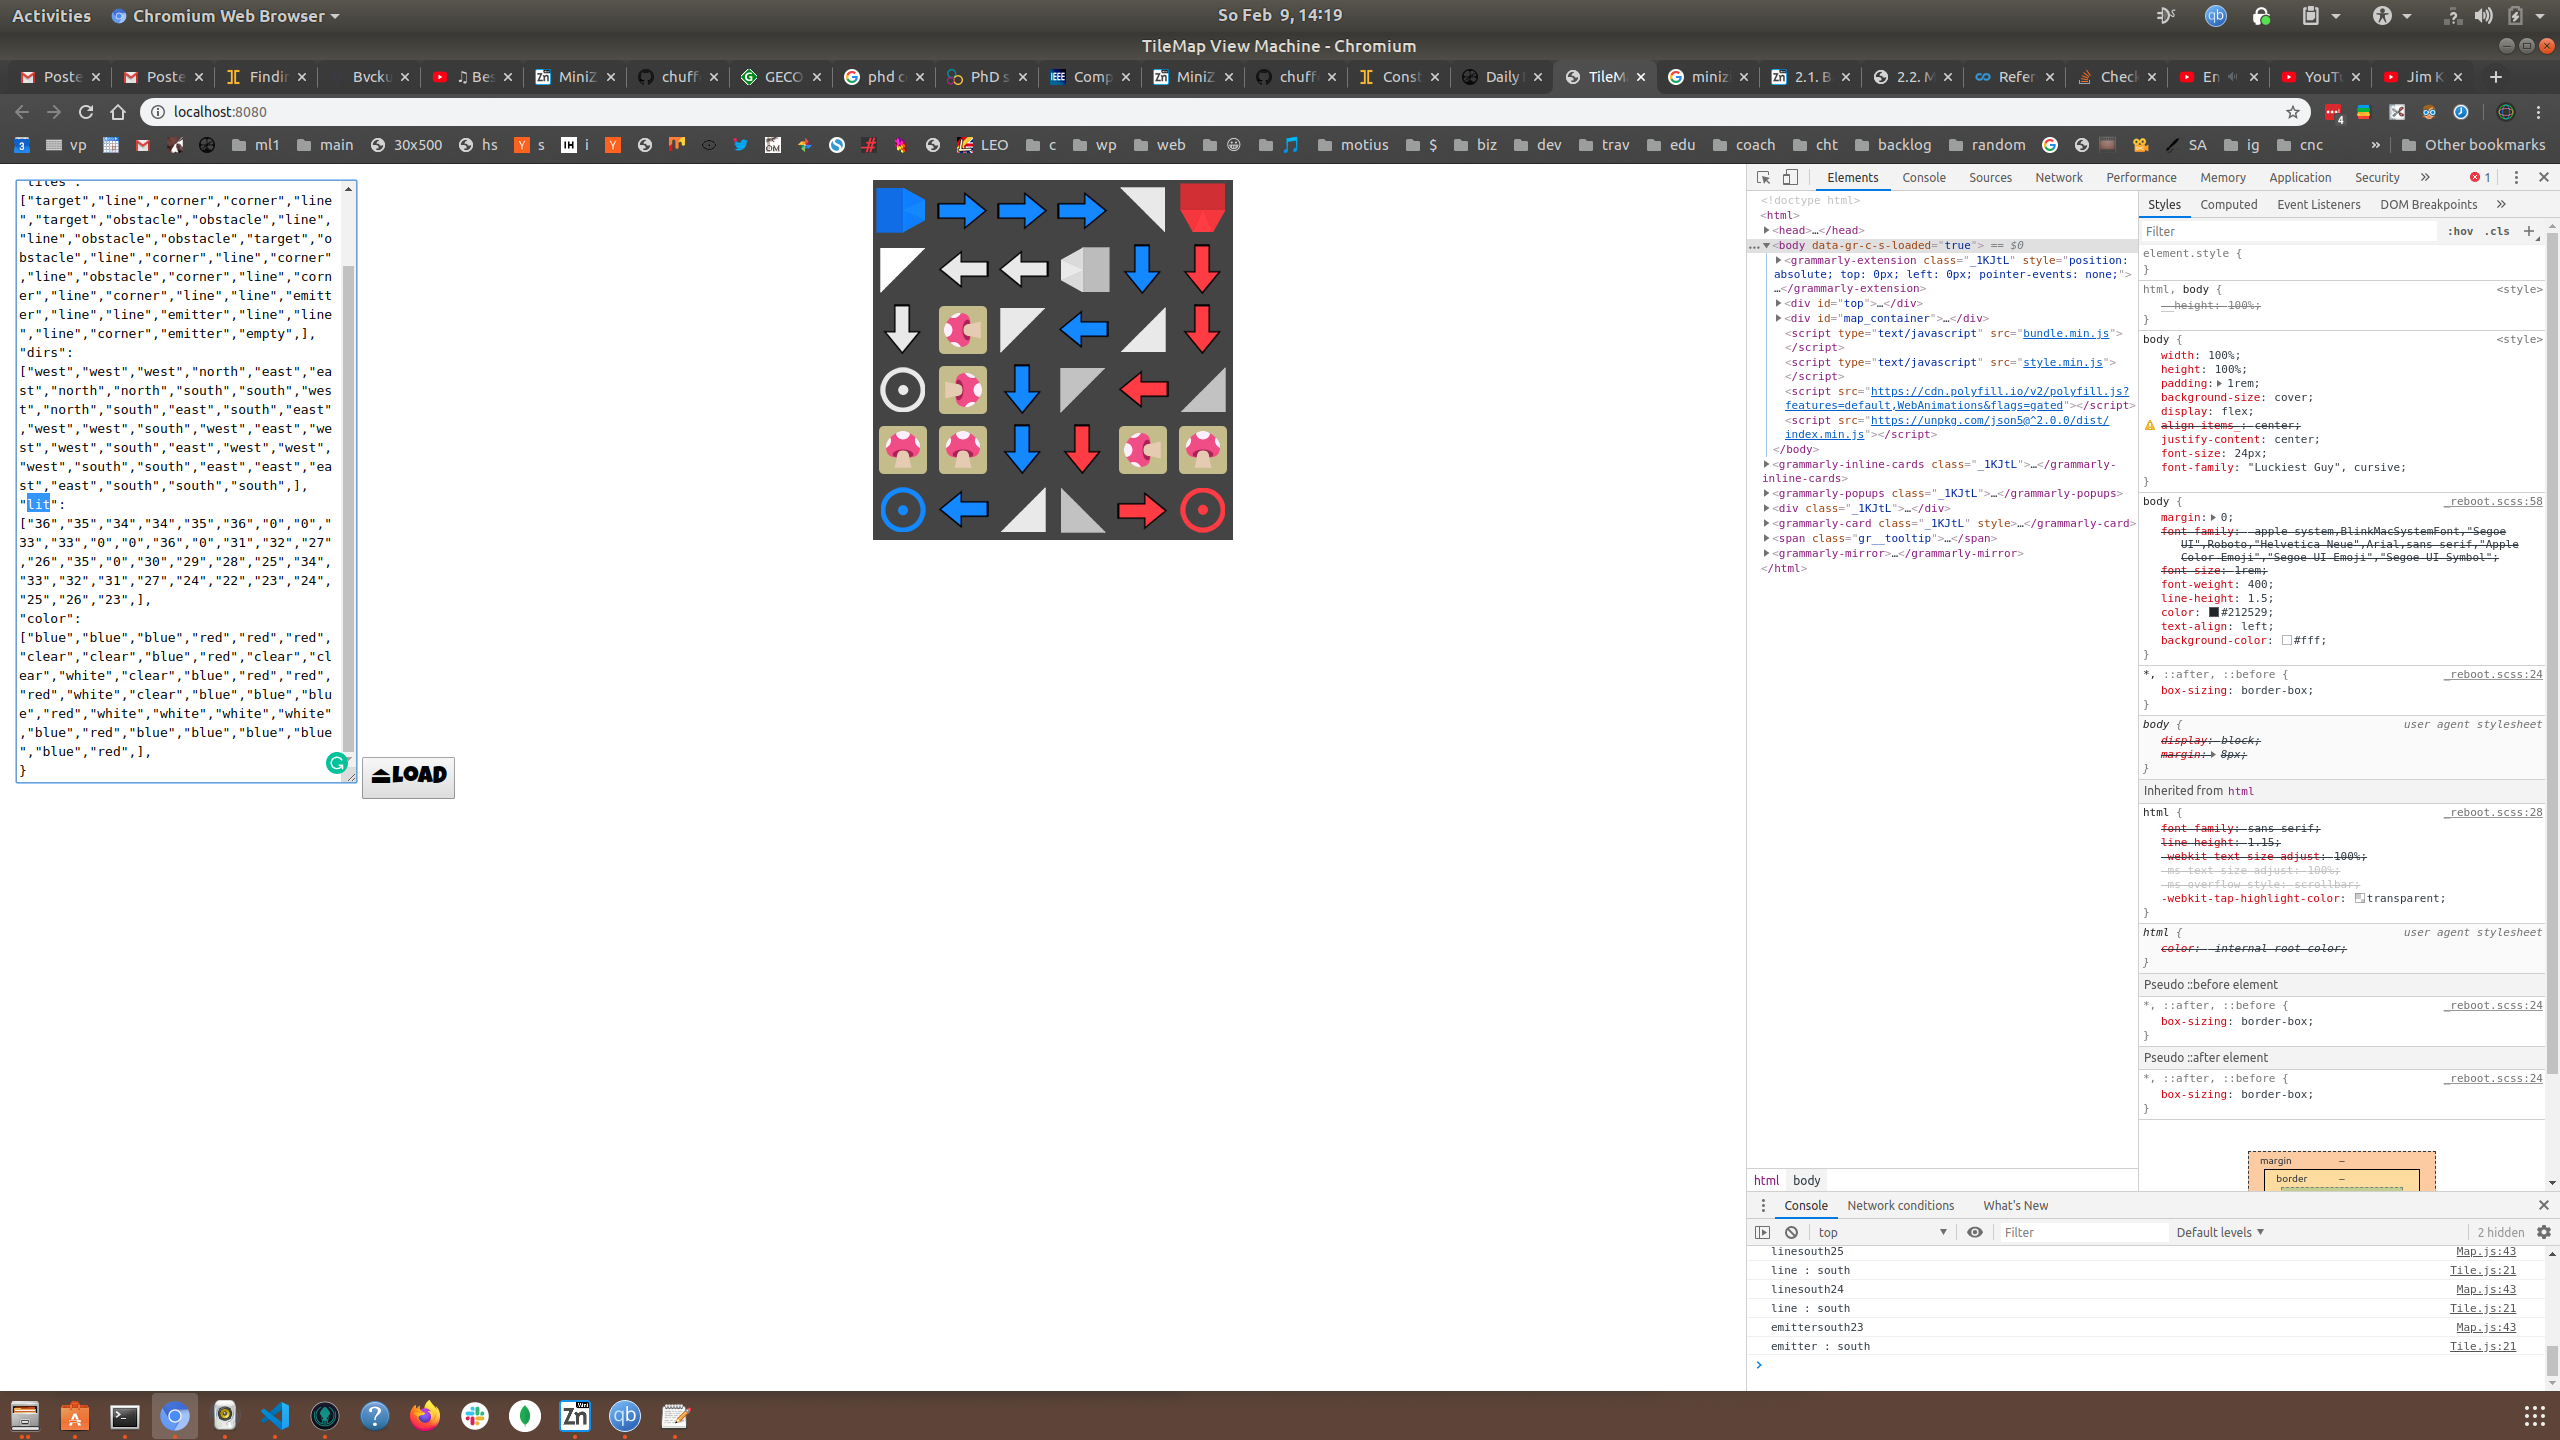
Task: Click the color #212529 swatch
Action: pos(2214,612)
